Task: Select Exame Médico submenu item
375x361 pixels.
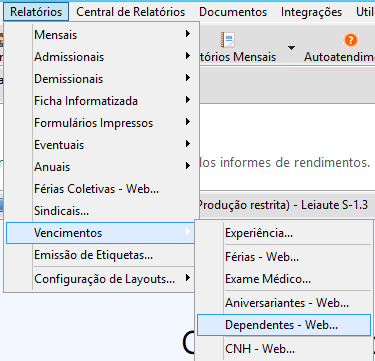Action: point(284,279)
